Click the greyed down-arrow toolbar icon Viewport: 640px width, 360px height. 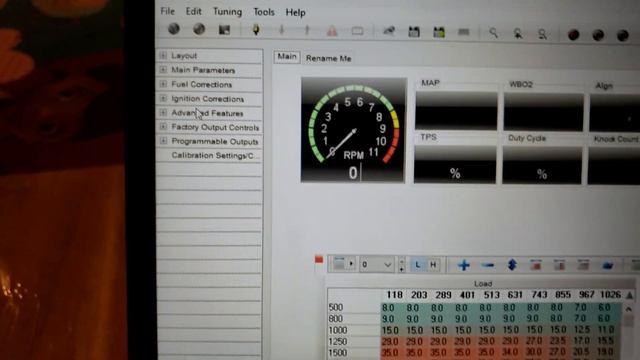(282, 30)
